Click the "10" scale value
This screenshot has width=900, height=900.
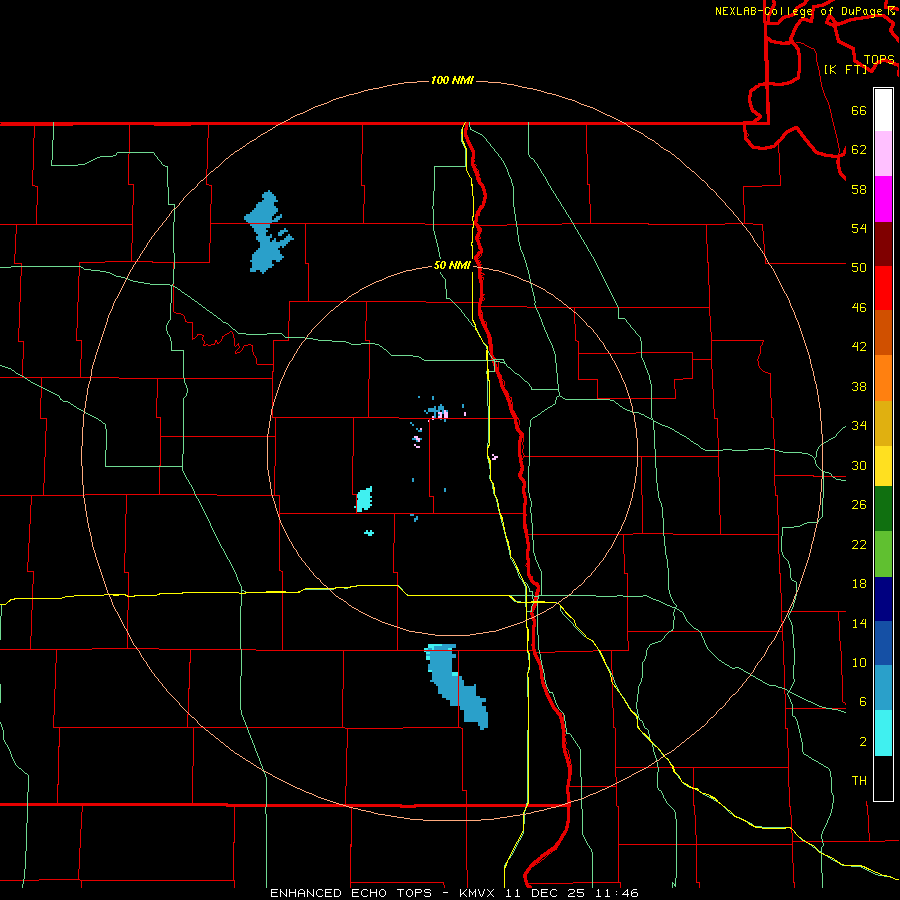[x=859, y=662]
